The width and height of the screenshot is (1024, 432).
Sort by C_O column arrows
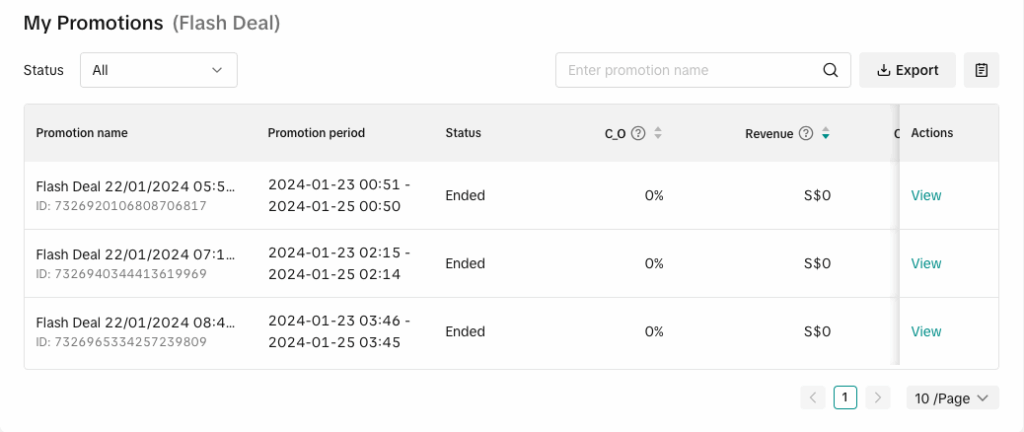pyautogui.click(x=658, y=133)
